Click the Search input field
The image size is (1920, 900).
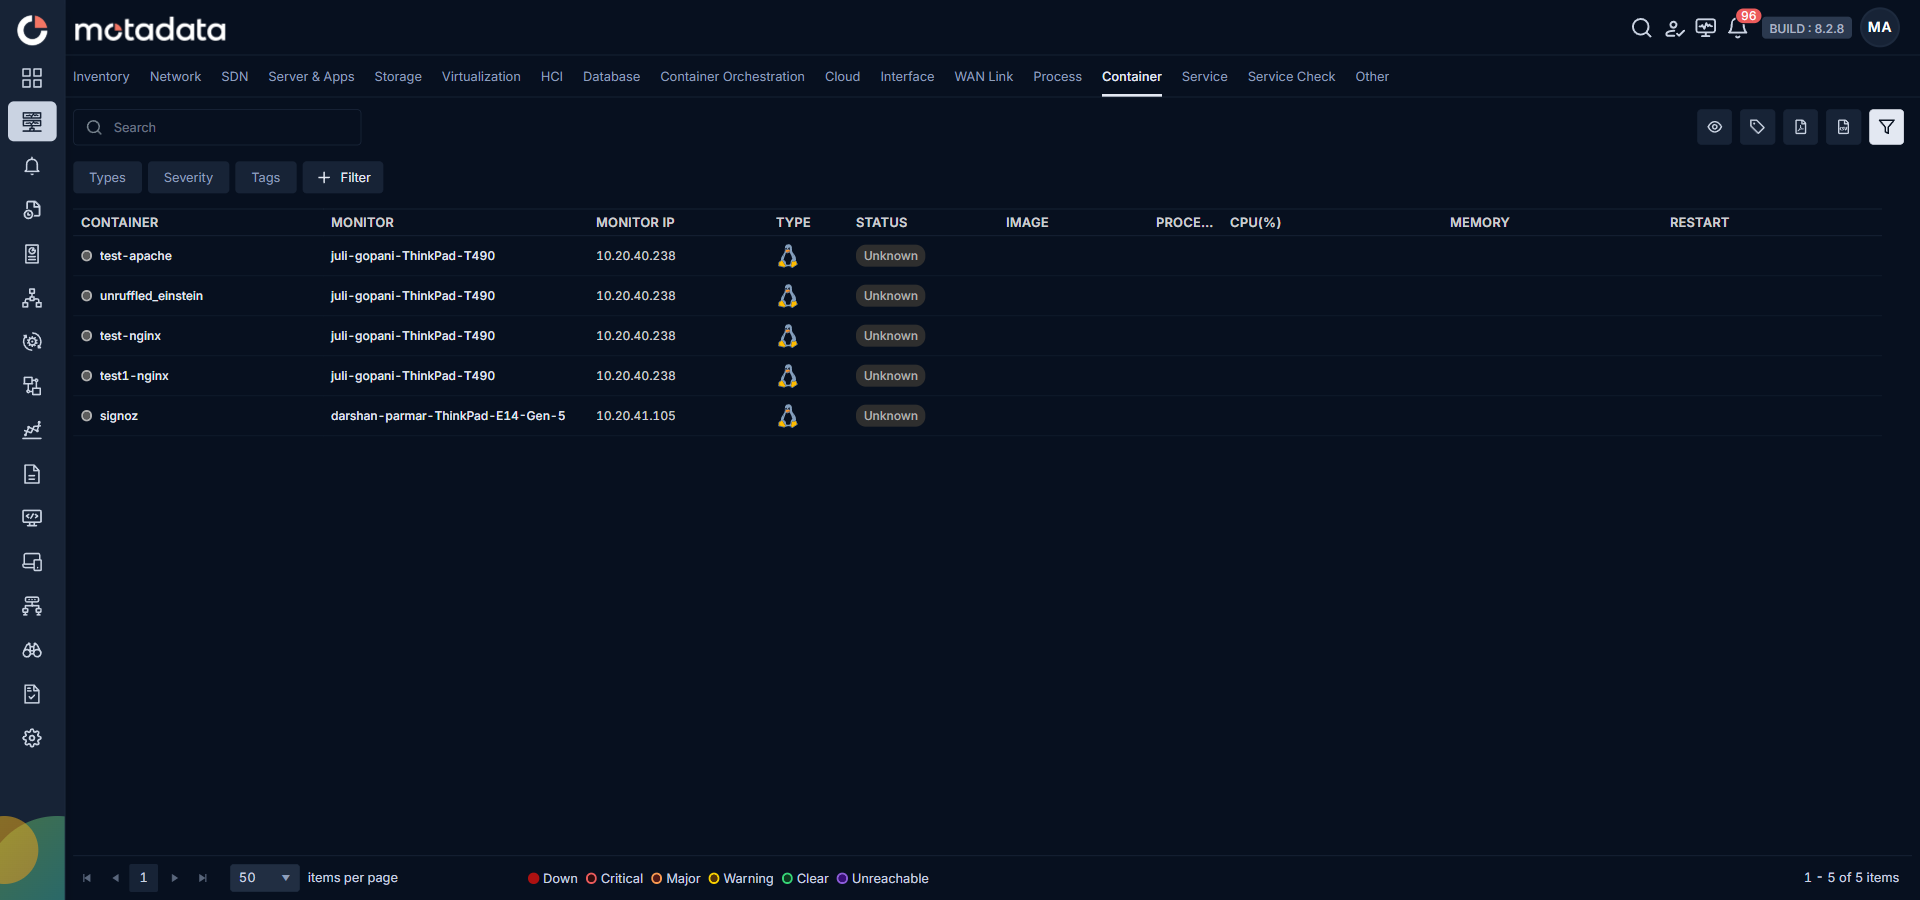pos(217,127)
